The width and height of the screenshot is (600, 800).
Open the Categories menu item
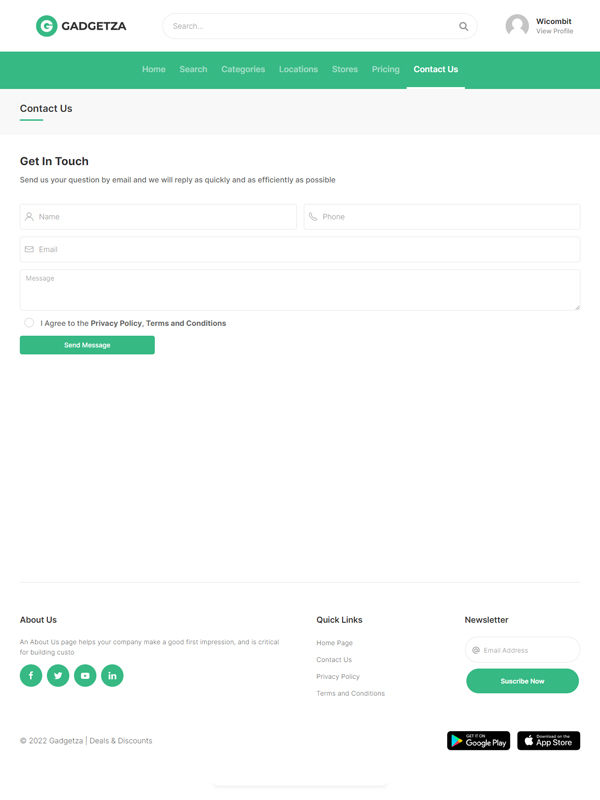(x=243, y=69)
